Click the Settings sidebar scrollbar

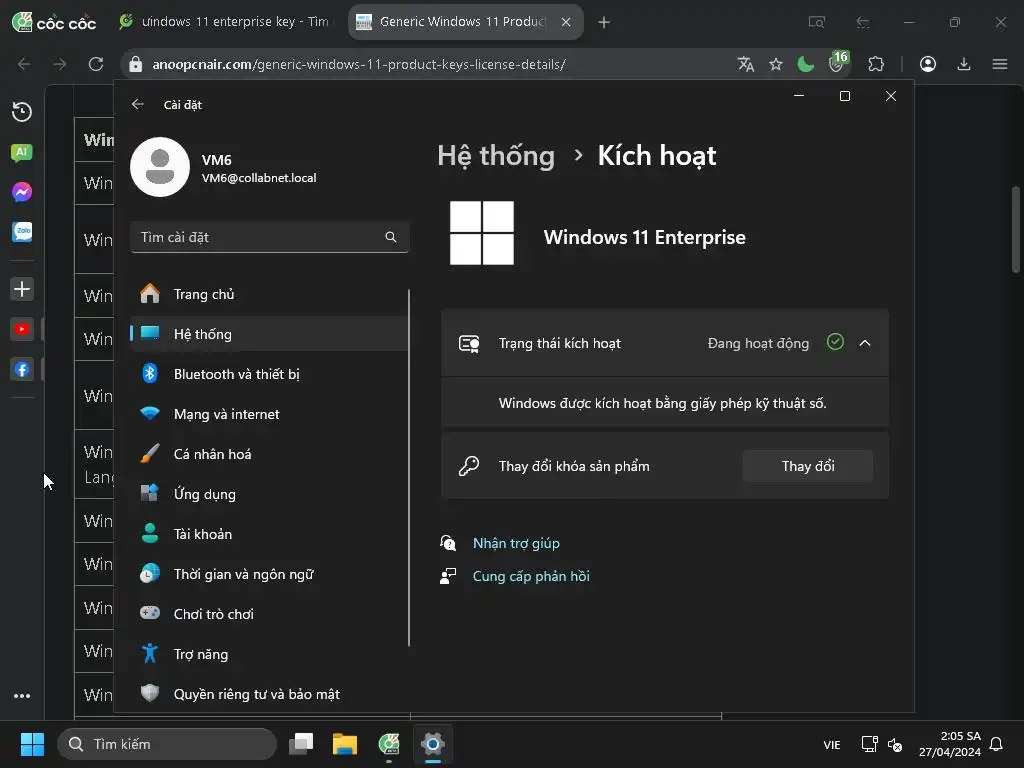pos(409,468)
